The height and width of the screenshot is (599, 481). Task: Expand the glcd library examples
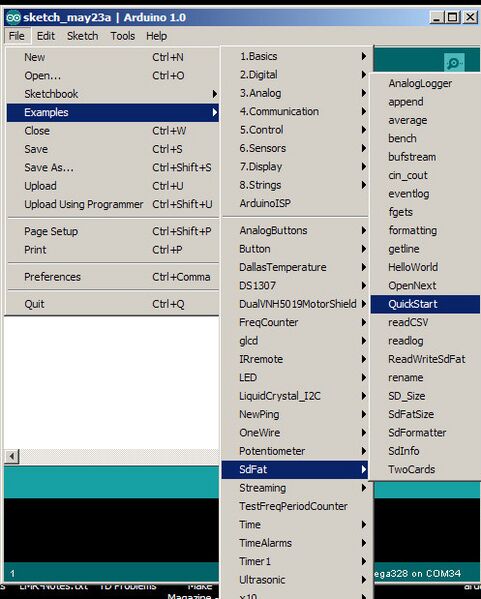coord(295,341)
